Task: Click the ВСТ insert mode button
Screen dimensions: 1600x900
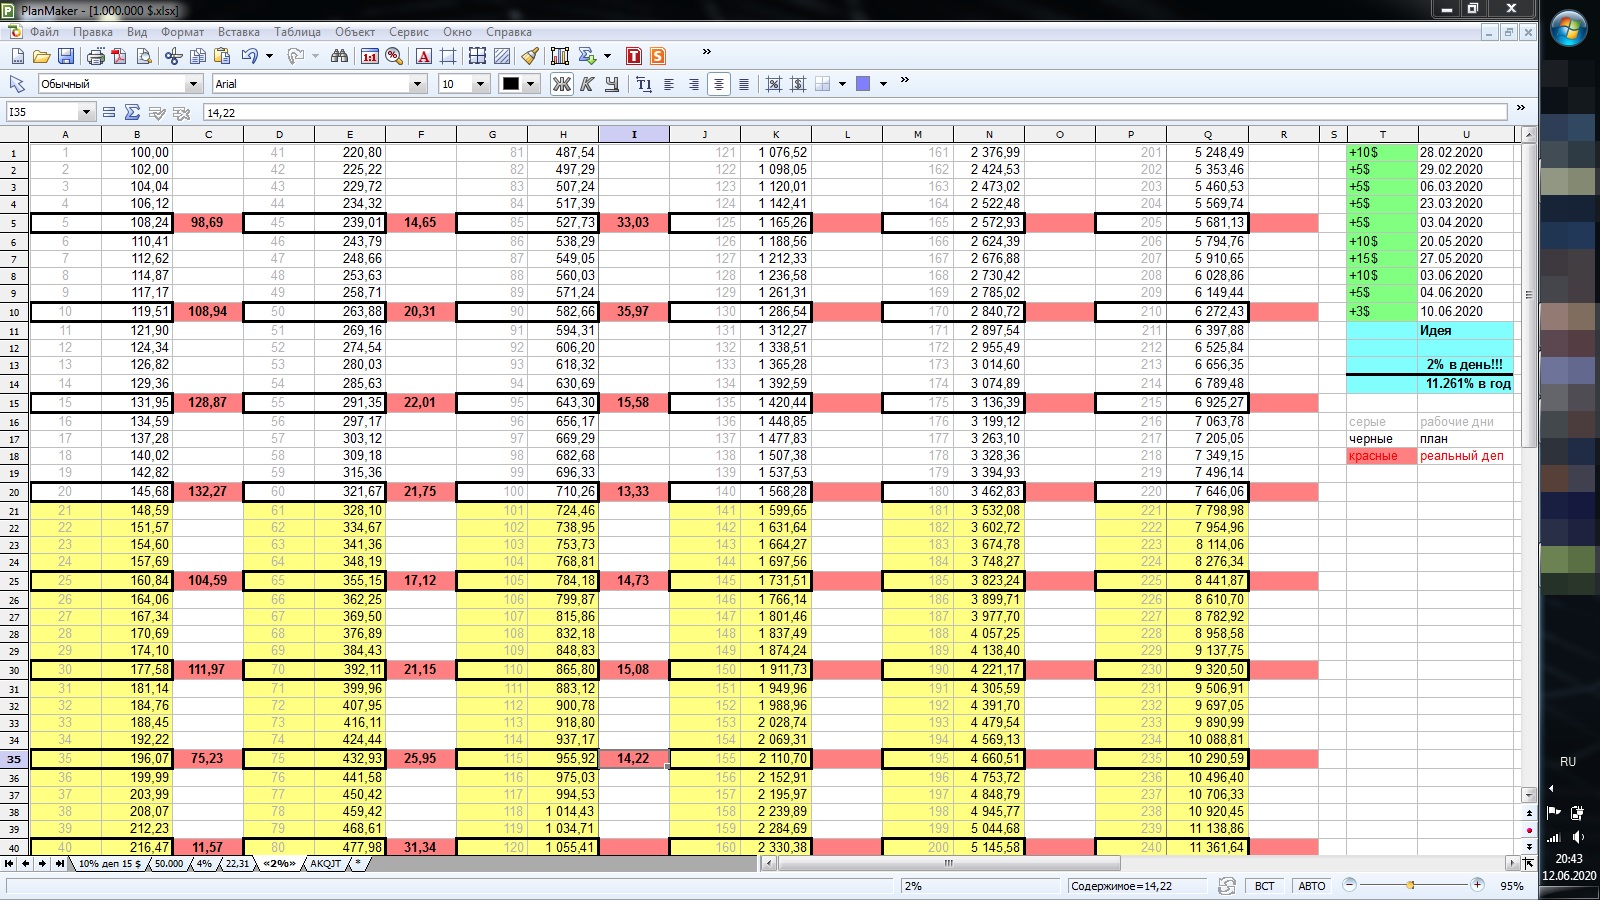Action: click(x=1264, y=886)
